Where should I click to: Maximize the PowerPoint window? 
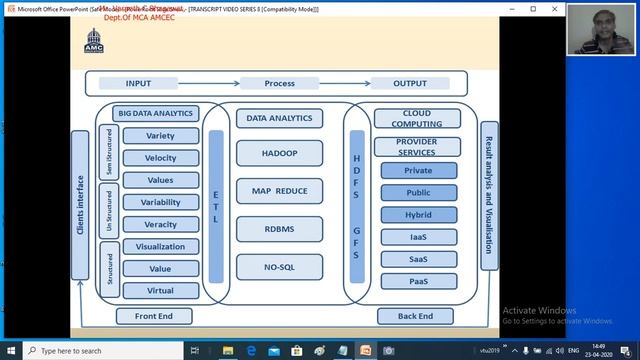[533, 9]
